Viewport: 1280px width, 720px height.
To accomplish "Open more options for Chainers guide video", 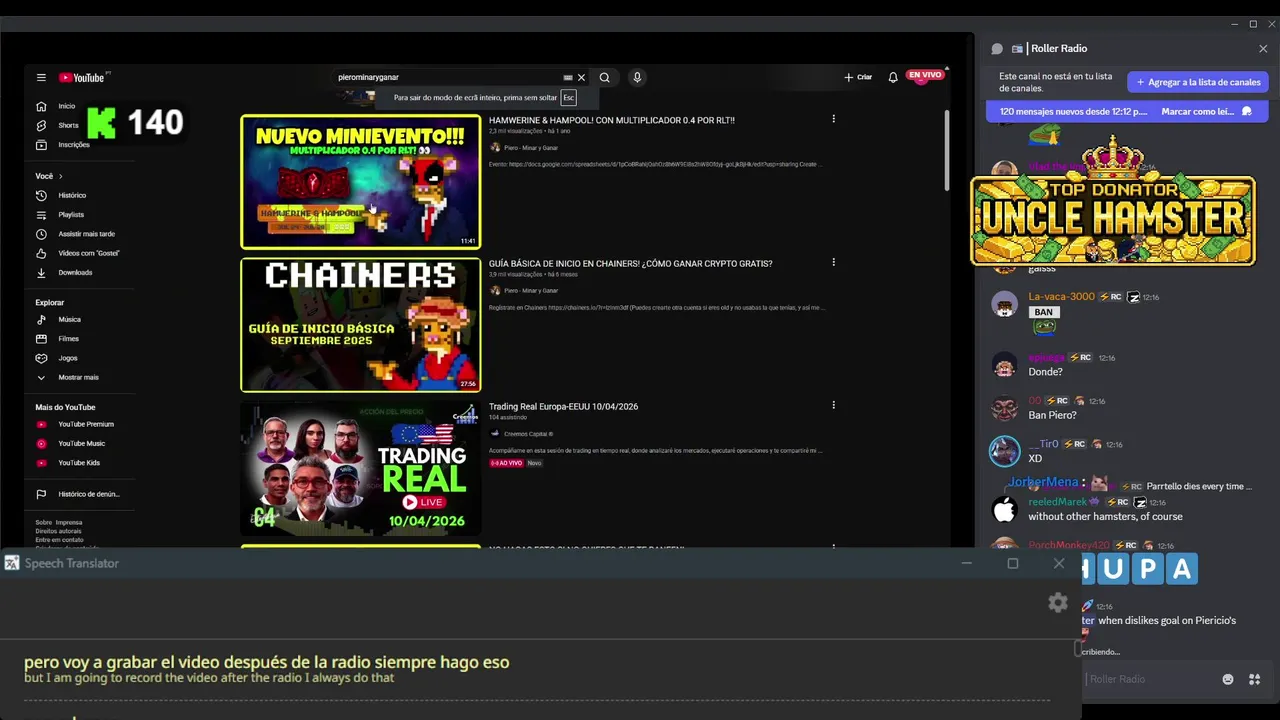I will point(833,262).
